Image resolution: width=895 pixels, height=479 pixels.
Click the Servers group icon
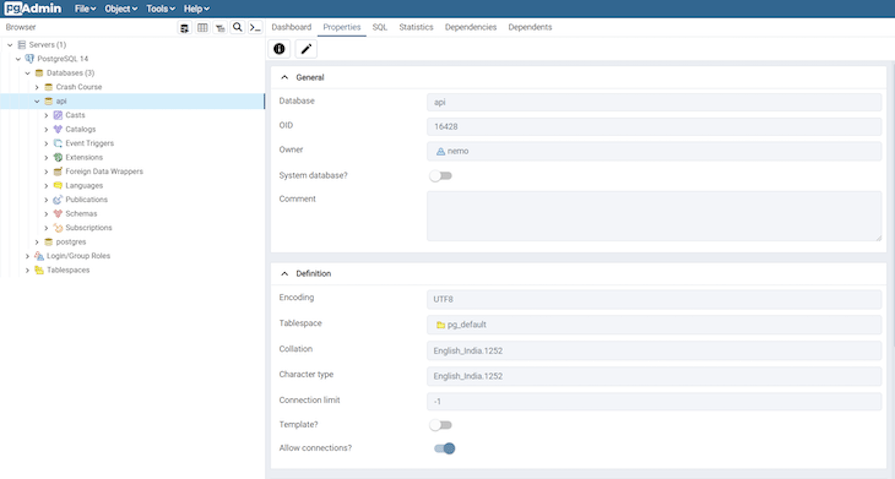click(22, 45)
